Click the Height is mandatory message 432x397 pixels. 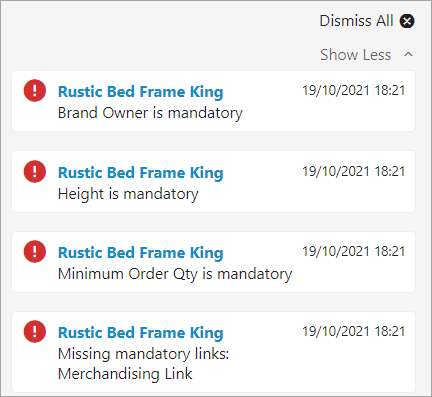click(128, 194)
